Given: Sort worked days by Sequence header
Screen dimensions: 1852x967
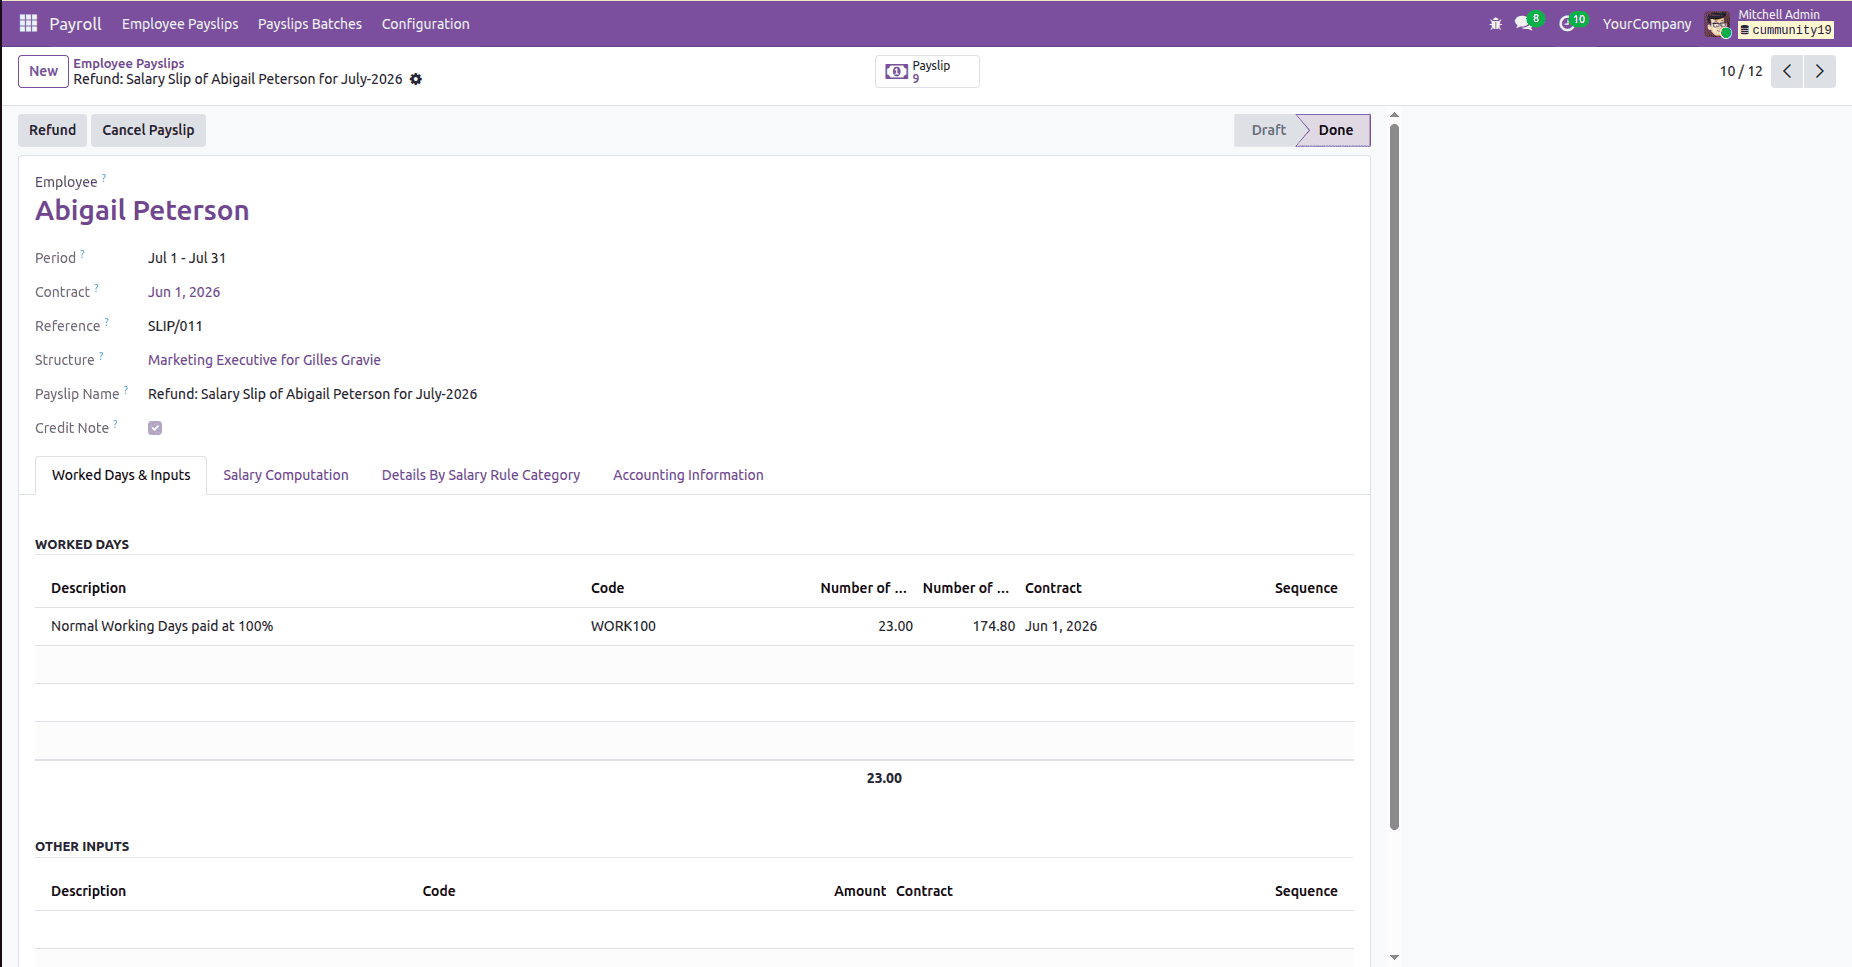Looking at the screenshot, I should pos(1306,588).
